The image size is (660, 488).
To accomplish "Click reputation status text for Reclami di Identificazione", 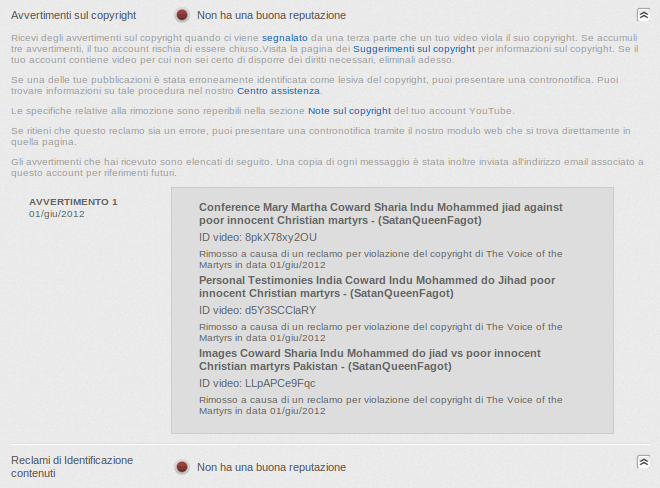I will (271, 467).
